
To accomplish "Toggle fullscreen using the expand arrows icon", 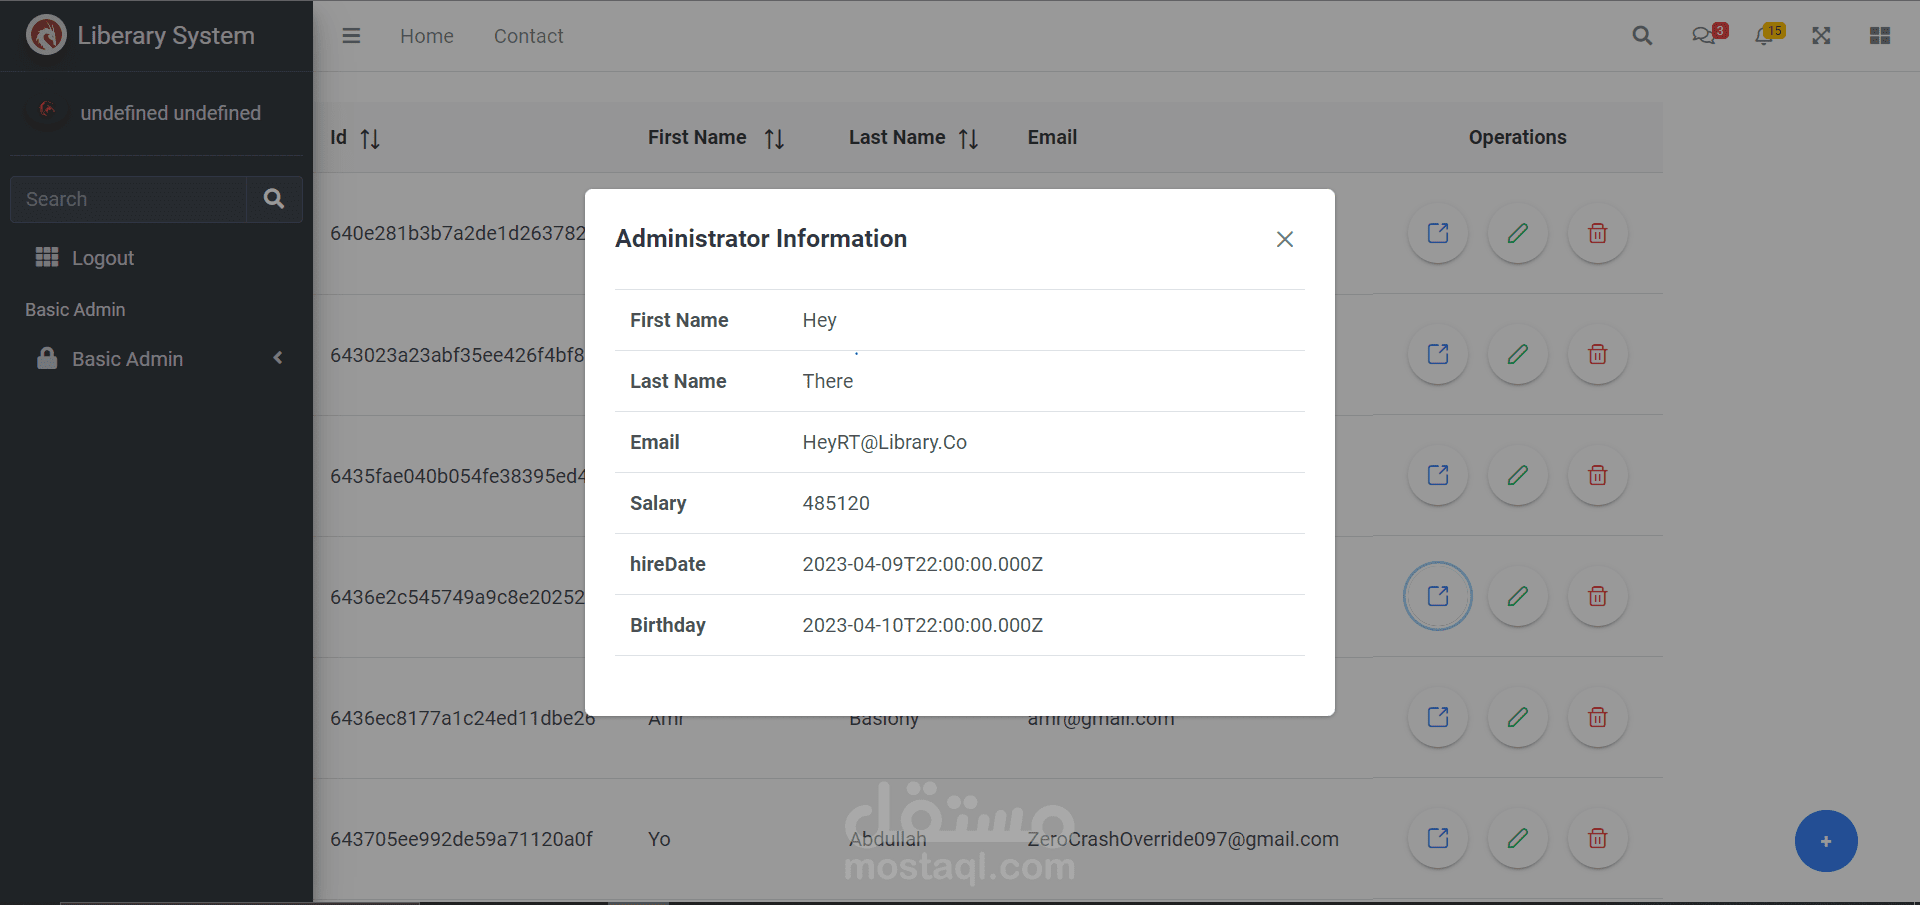I will [x=1822, y=35].
